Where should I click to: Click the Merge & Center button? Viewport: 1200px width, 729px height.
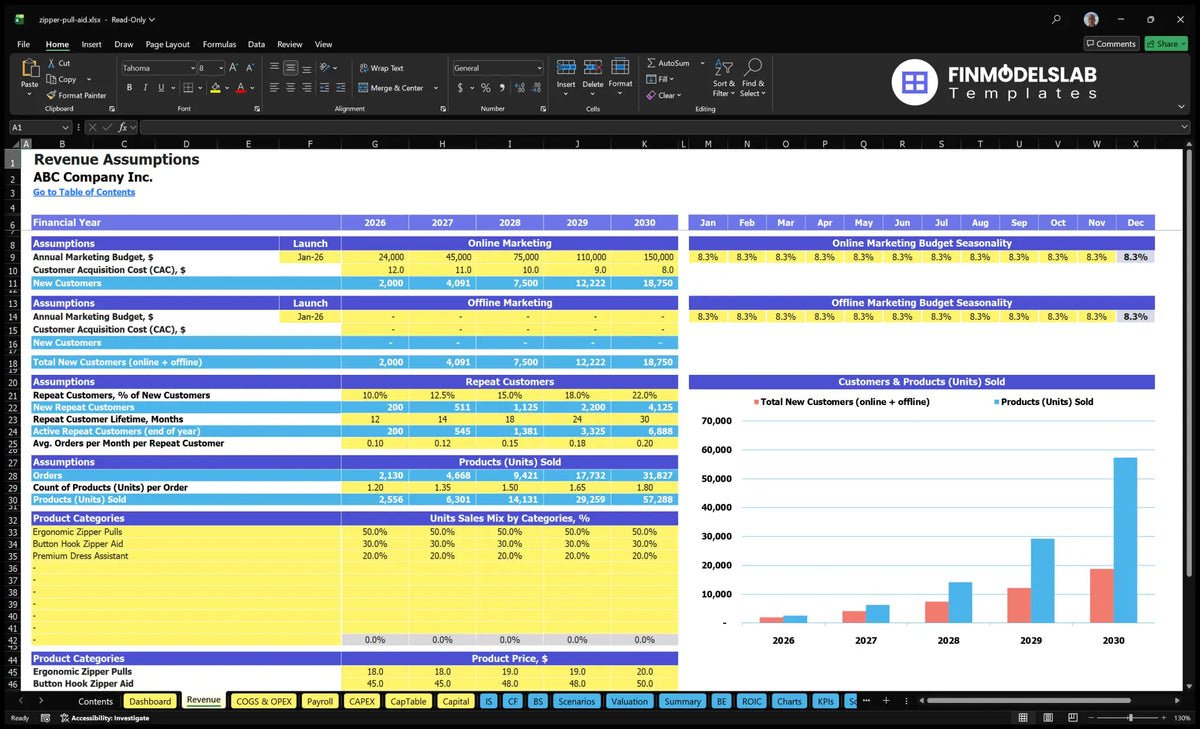click(x=391, y=88)
